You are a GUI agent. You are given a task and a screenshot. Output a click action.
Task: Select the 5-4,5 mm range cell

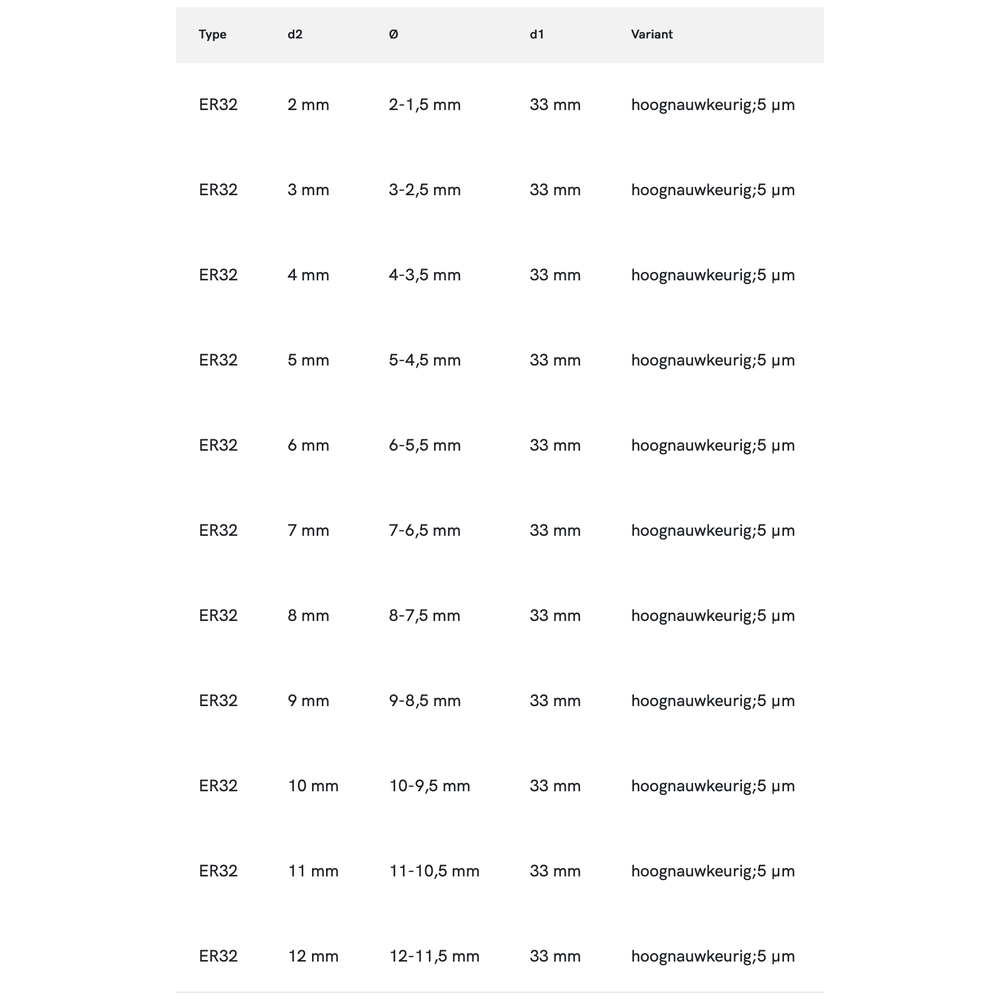click(x=425, y=360)
